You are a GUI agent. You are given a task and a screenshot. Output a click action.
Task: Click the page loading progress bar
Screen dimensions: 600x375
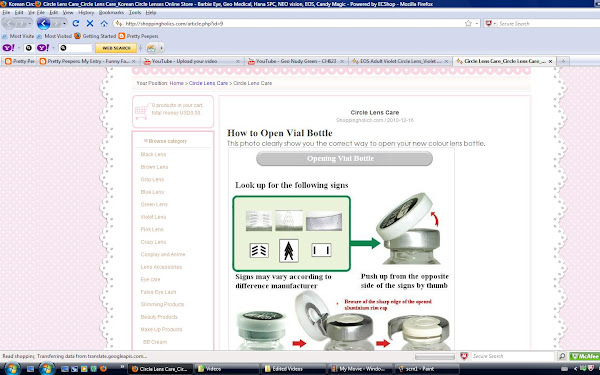pos(435,356)
